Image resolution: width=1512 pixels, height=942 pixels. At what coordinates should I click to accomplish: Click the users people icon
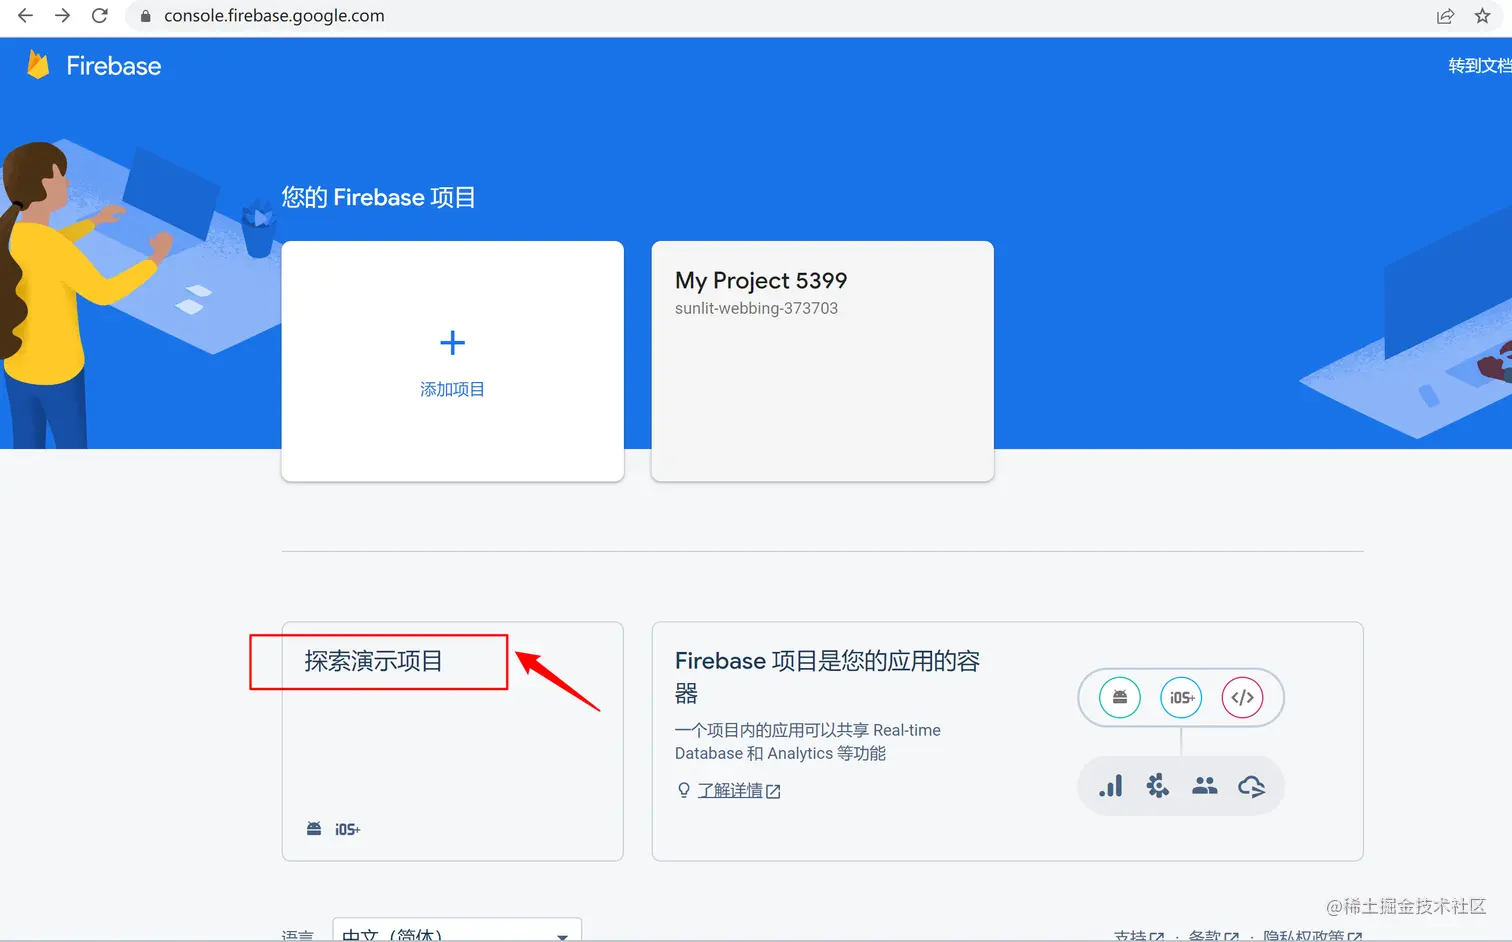pyautogui.click(x=1205, y=786)
